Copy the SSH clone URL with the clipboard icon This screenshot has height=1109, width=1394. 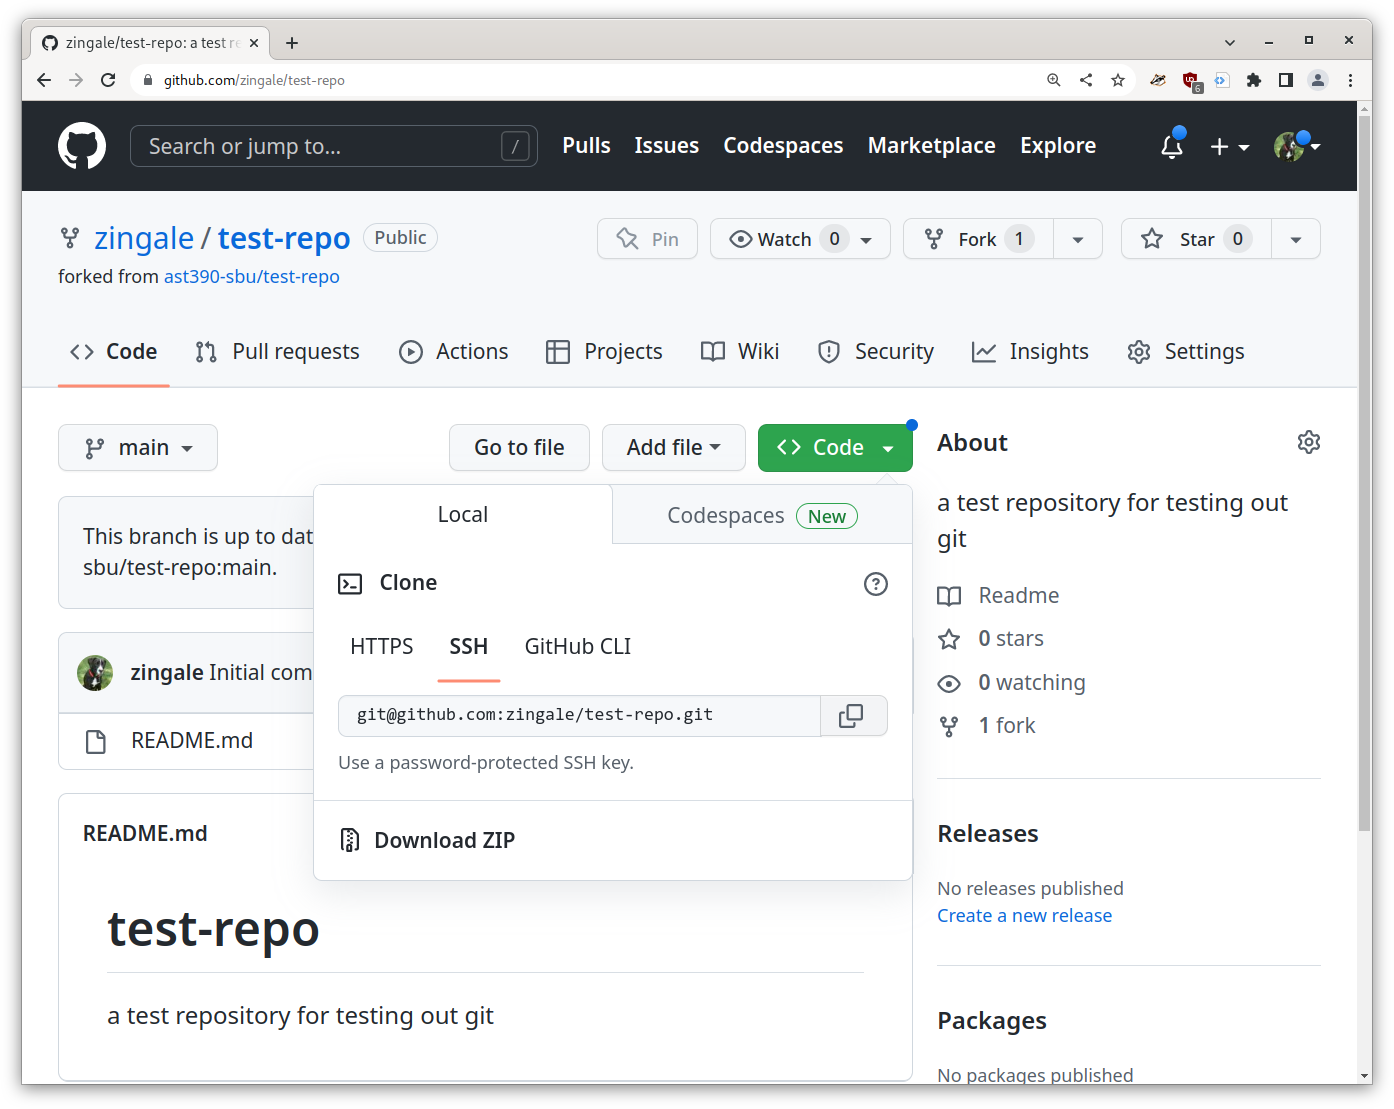tap(852, 715)
